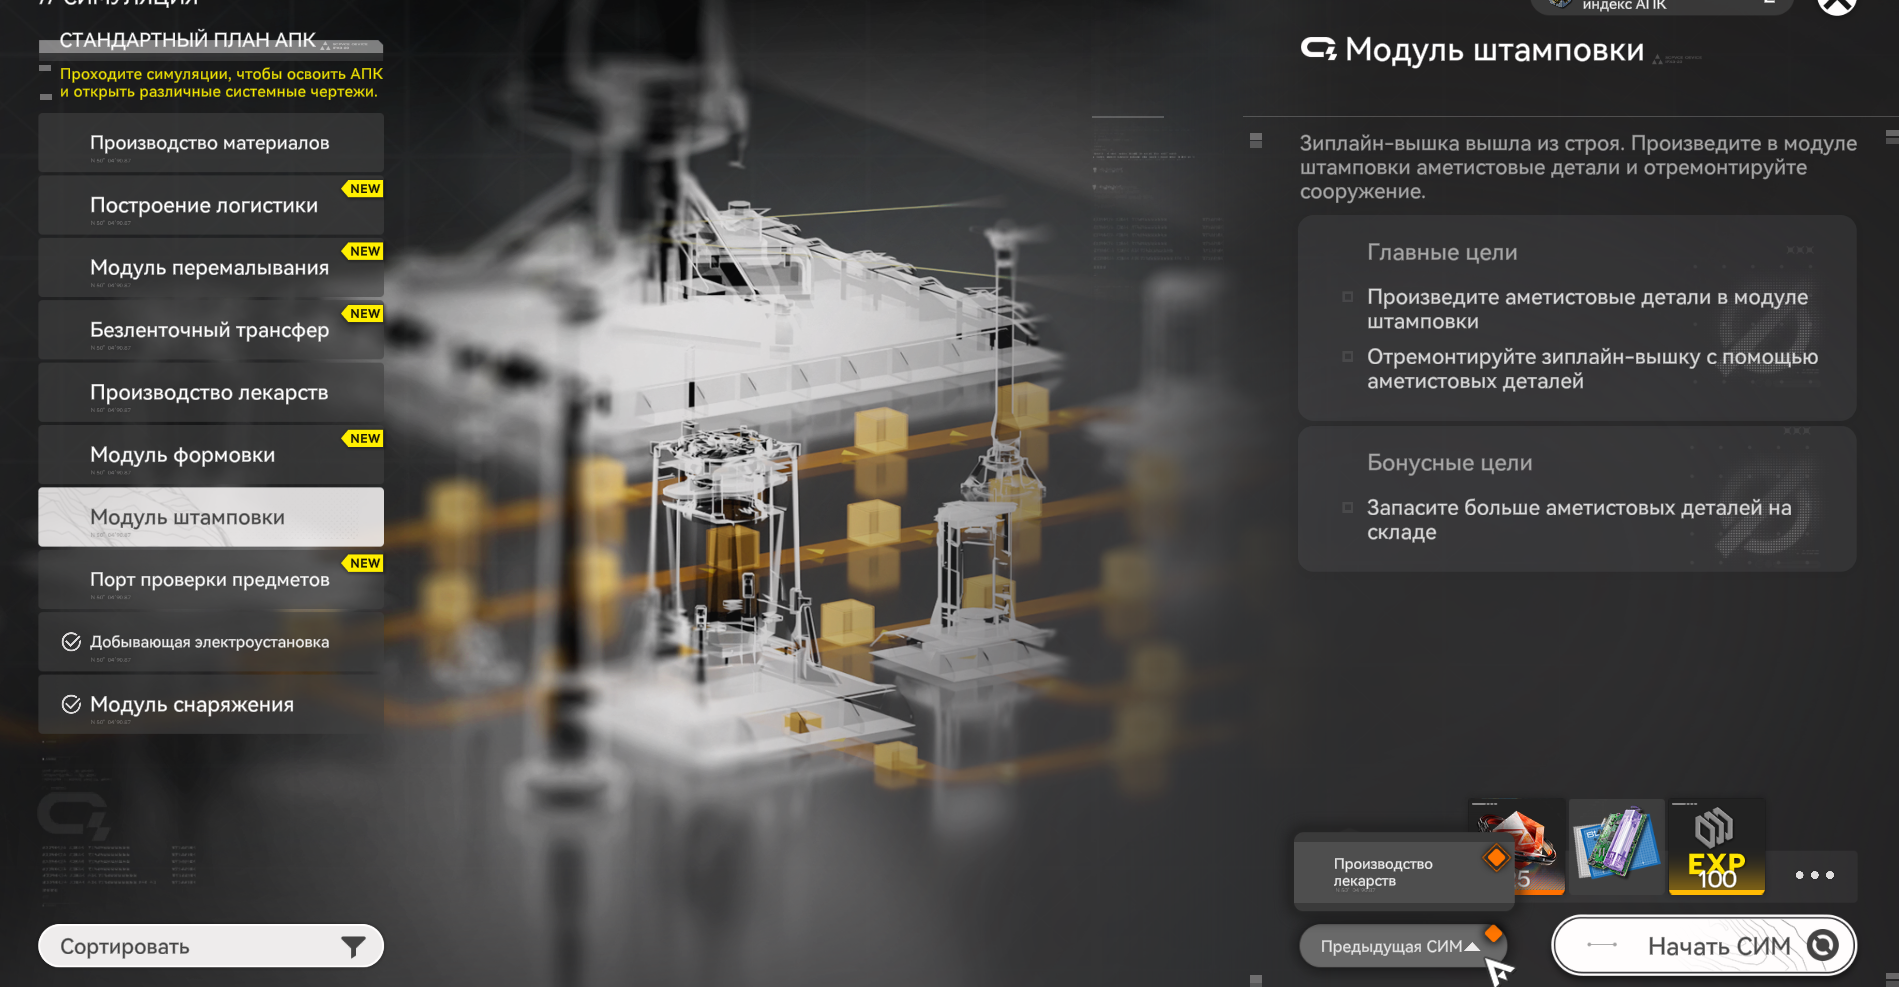Viewport: 1899px width, 987px height.
Task: Open the three-dots more rewards icon
Action: coord(1814,875)
